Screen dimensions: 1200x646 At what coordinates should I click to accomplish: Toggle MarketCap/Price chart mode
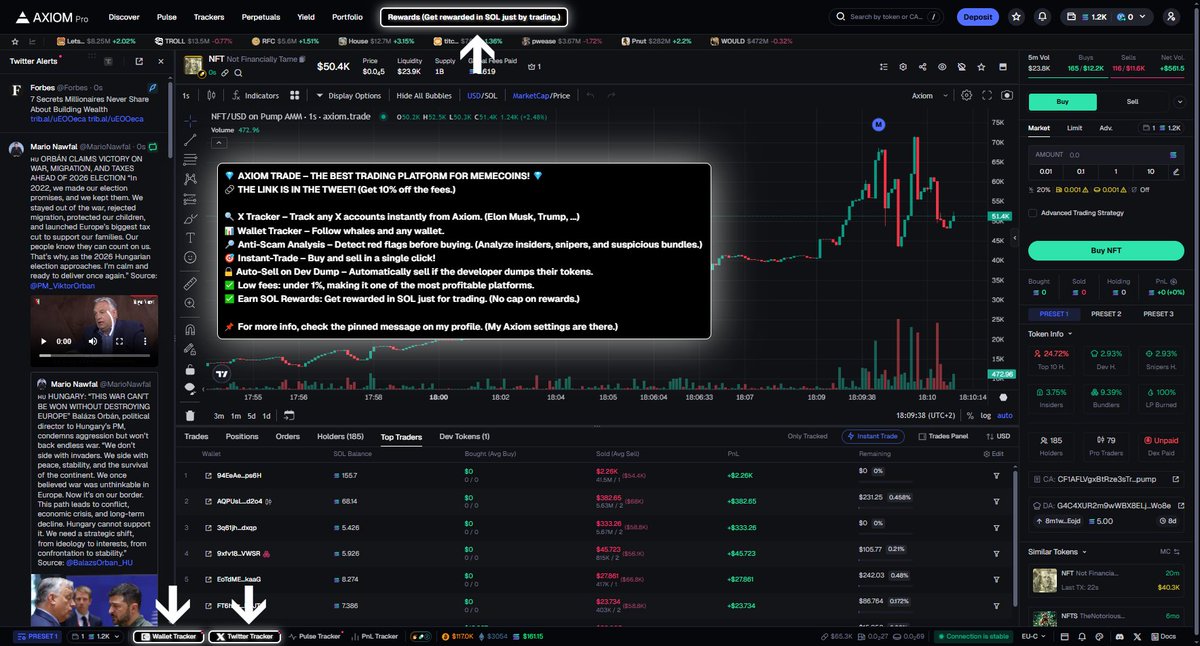click(x=541, y=96)
